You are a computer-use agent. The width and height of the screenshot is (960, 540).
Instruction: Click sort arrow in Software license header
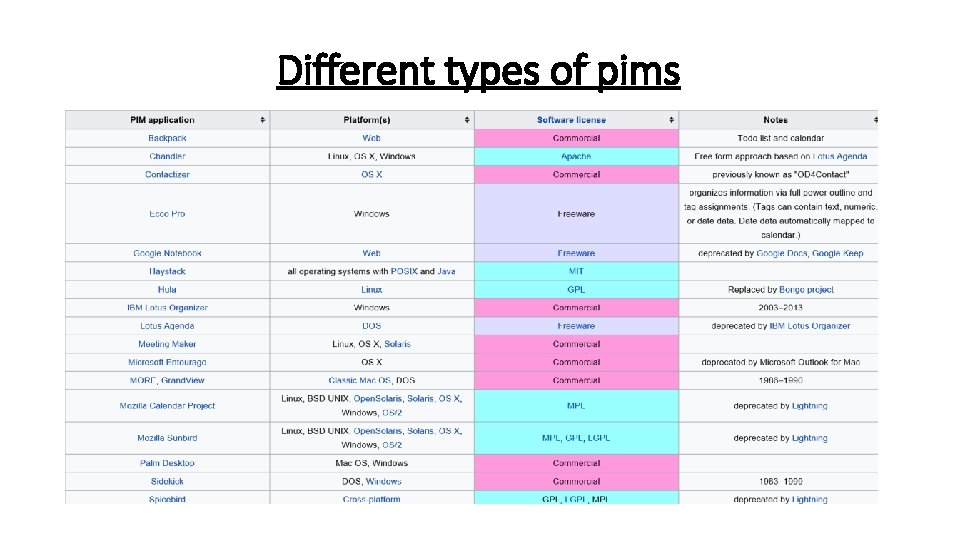point(672,120)
